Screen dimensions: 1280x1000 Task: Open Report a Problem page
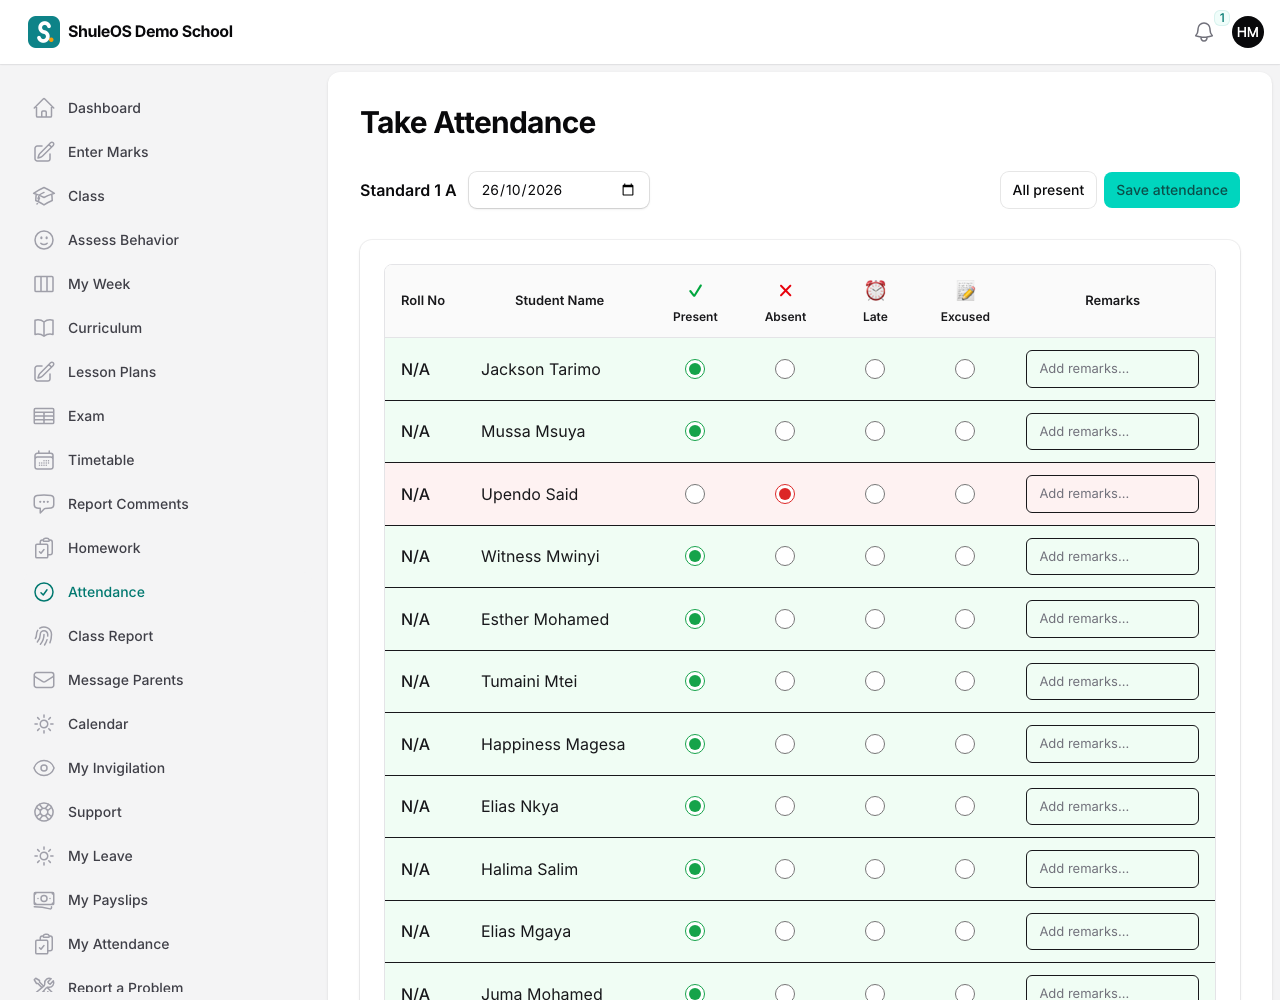coord(125,988)
